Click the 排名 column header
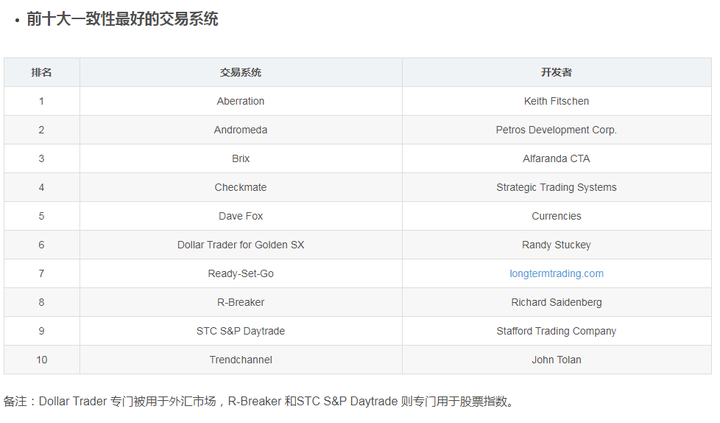Viewport: 720px width, 423px height. [42, 73]
